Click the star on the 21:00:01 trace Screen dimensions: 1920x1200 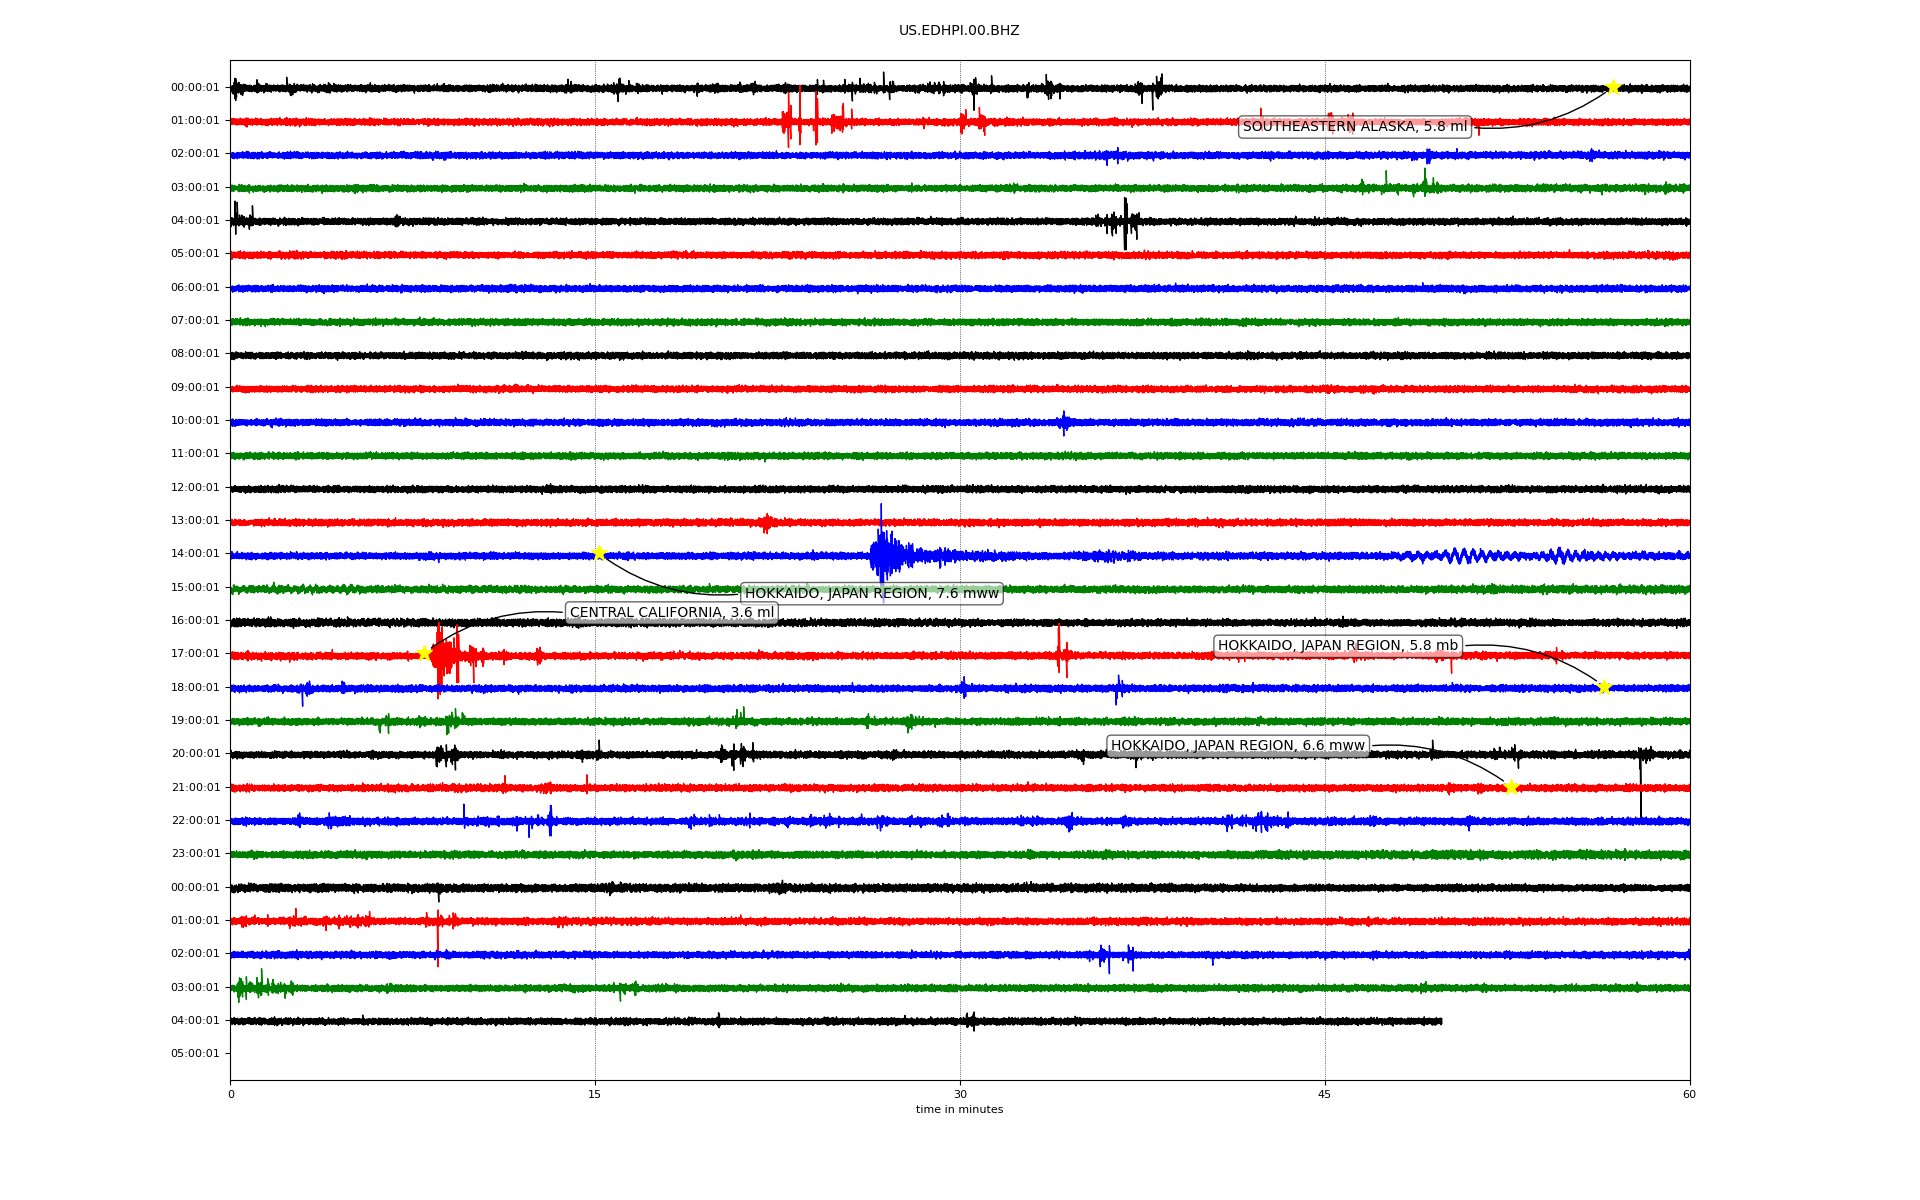click(x=1511, y=787)
